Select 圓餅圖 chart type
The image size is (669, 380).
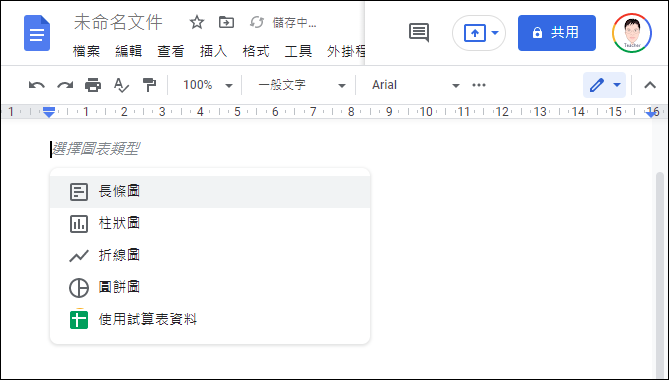tap(210, 287)
